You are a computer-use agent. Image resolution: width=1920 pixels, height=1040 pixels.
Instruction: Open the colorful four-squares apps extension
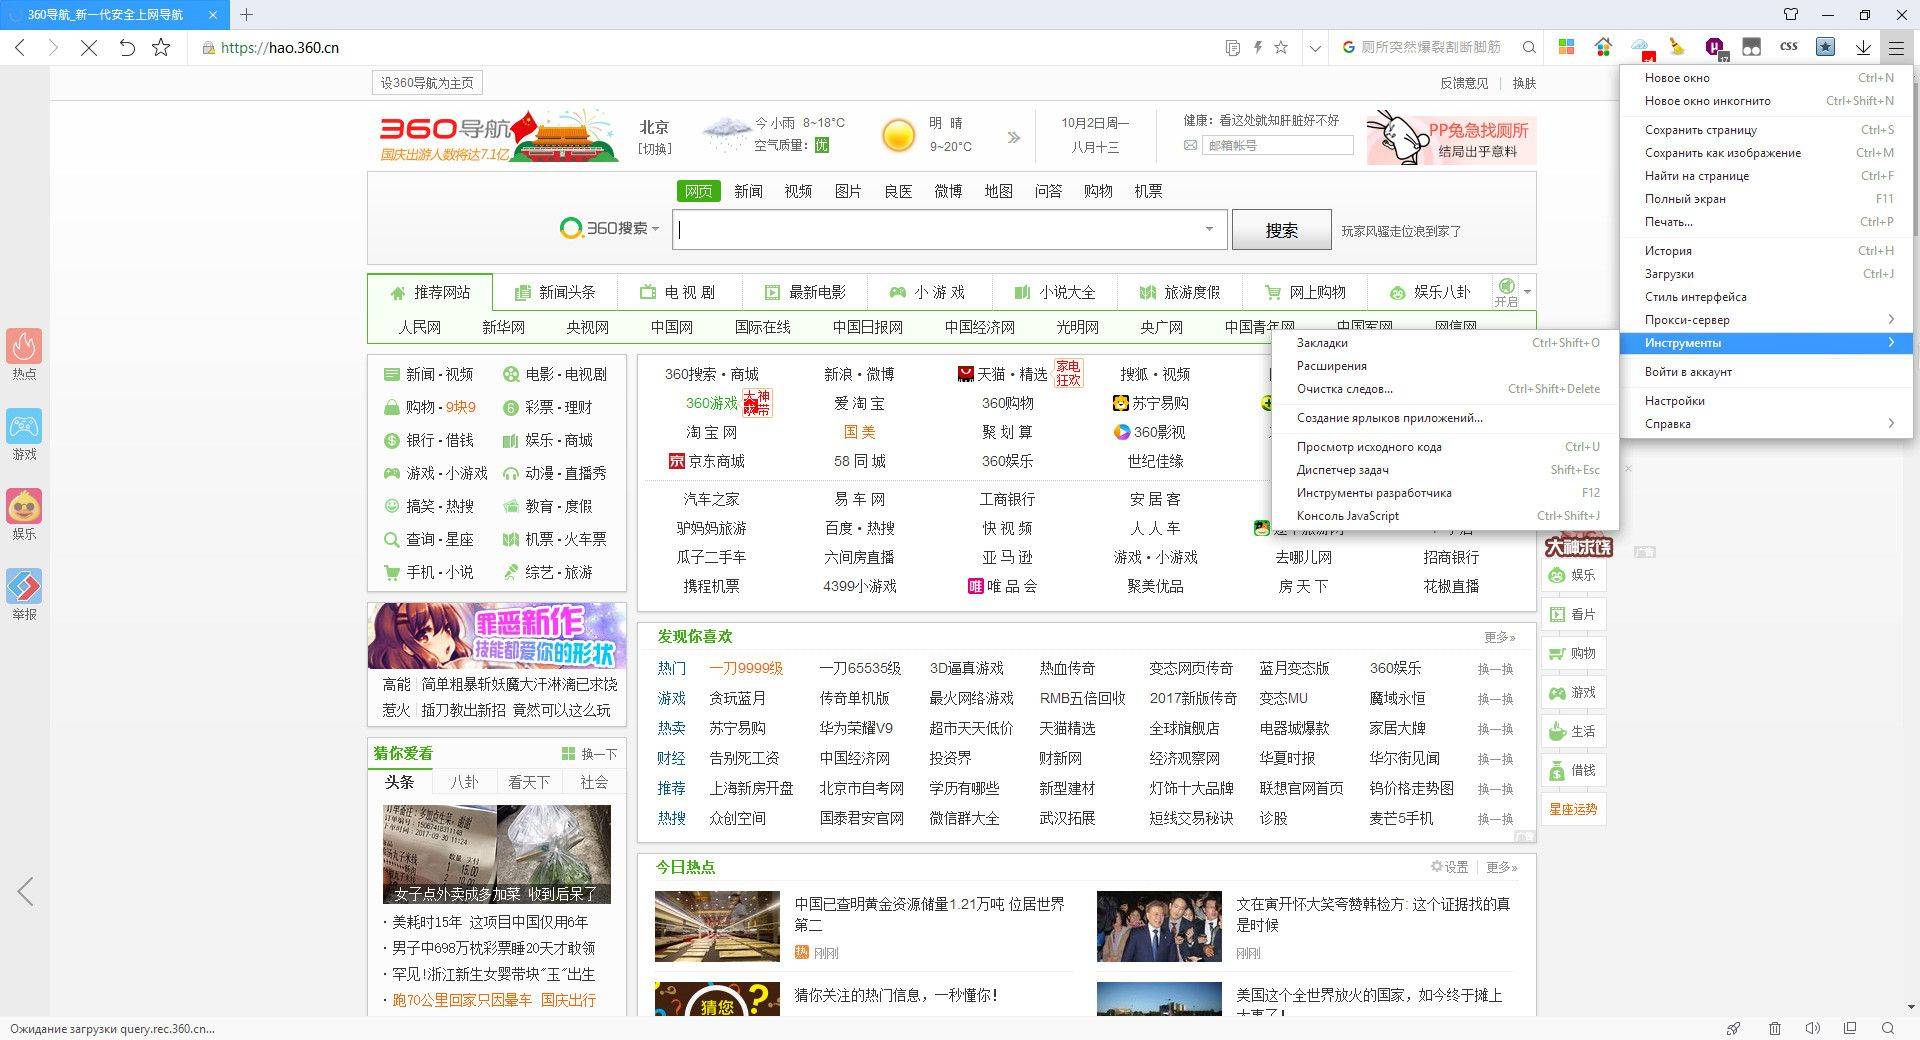point(1567,47)
